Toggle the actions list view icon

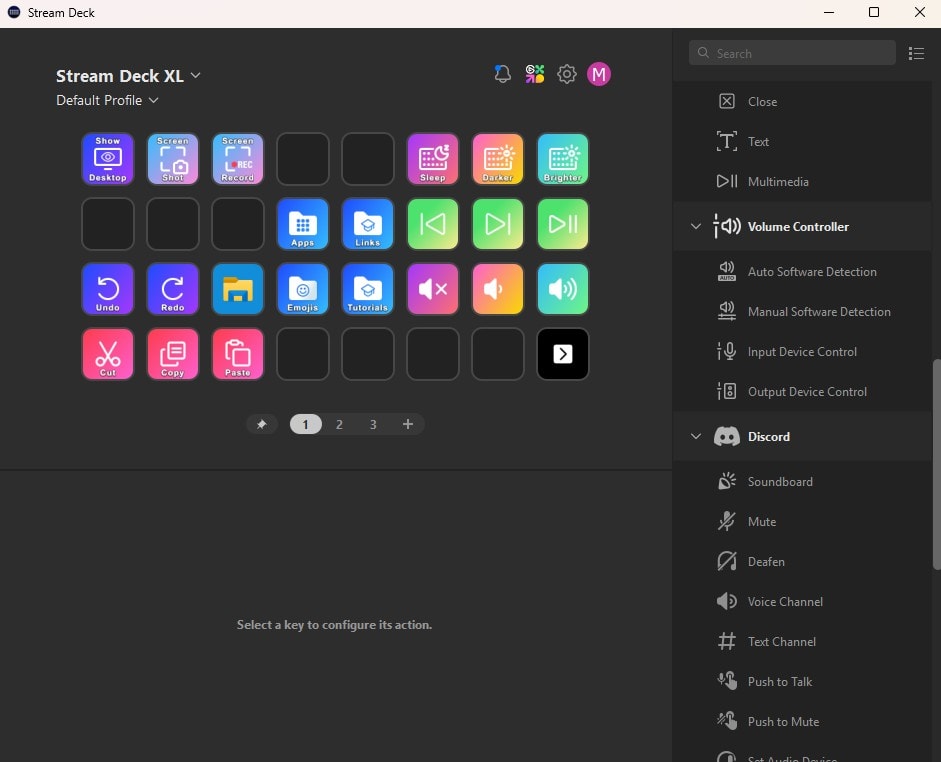916,53
